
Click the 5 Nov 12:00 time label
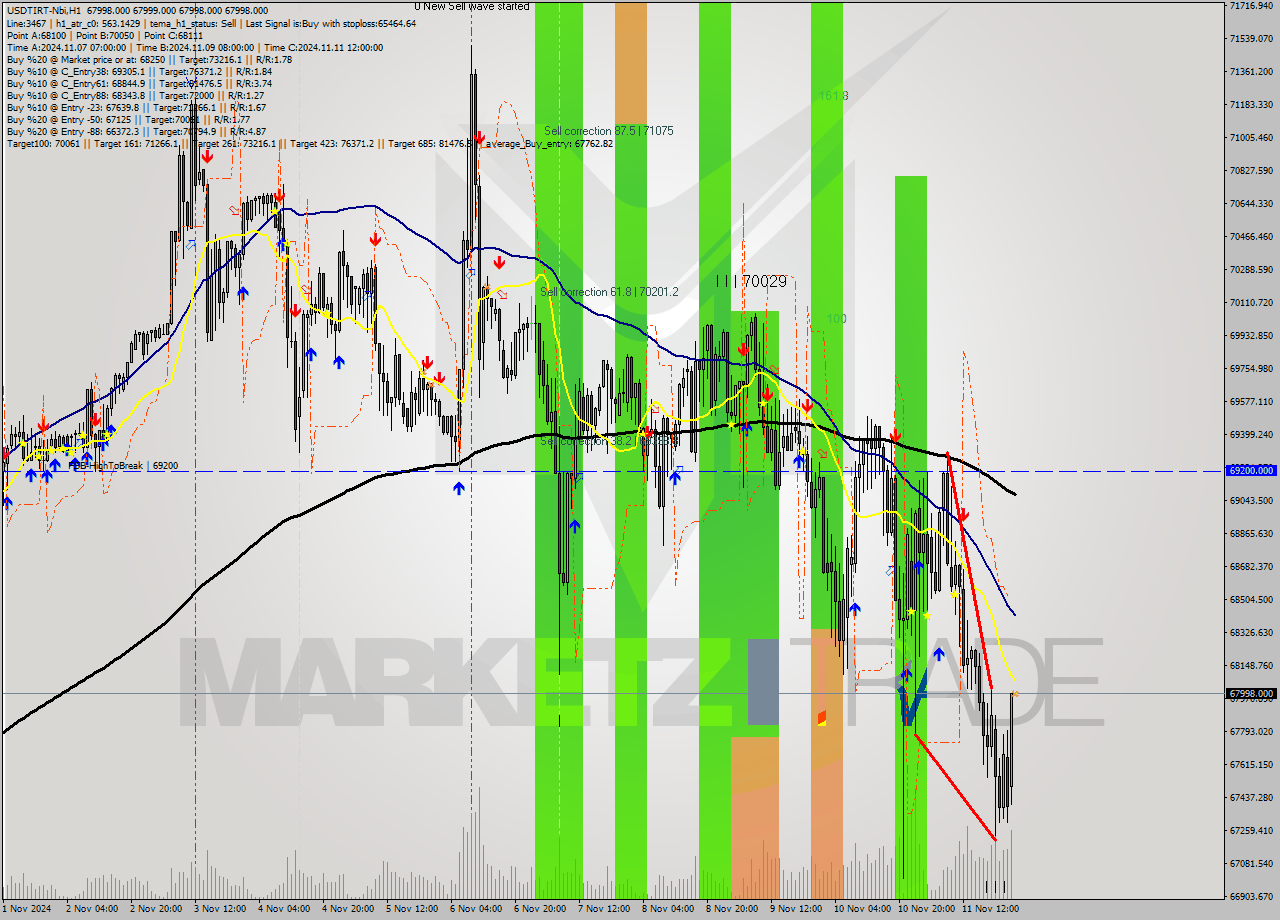[x=413, y=909]
